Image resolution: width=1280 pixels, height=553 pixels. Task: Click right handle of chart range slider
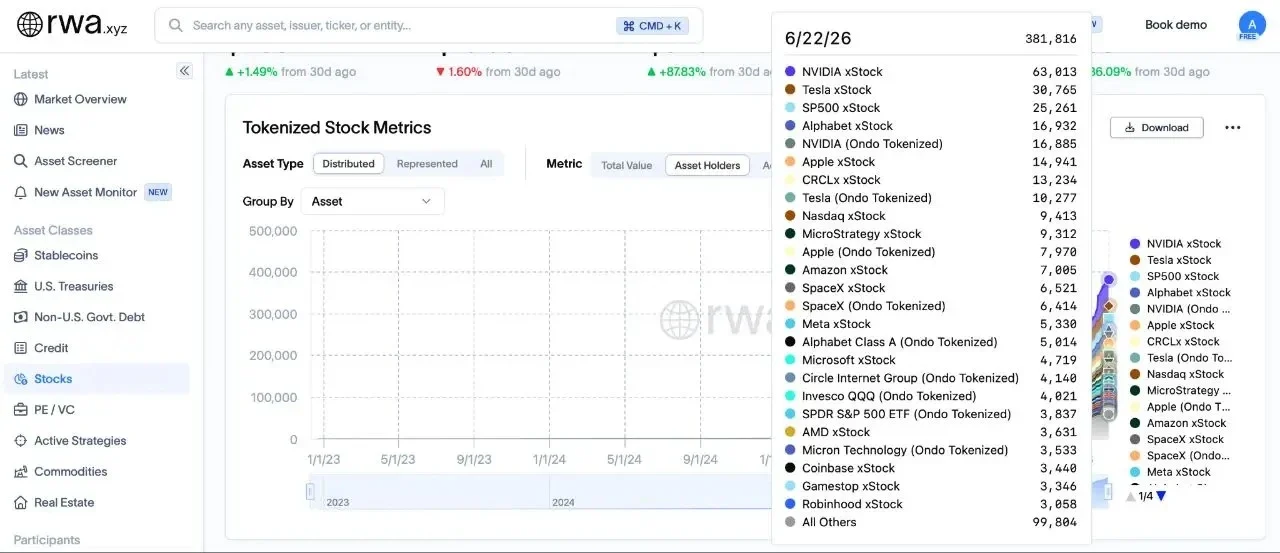[x=1108, y=491]
